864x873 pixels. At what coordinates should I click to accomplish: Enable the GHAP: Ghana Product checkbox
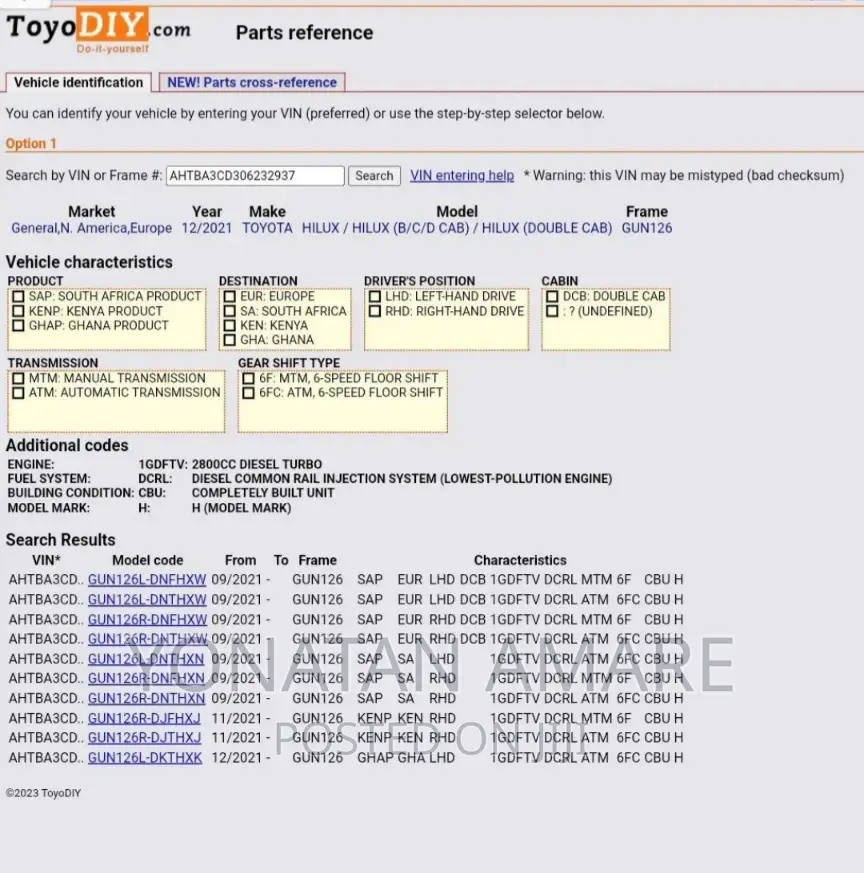[18, 326]
